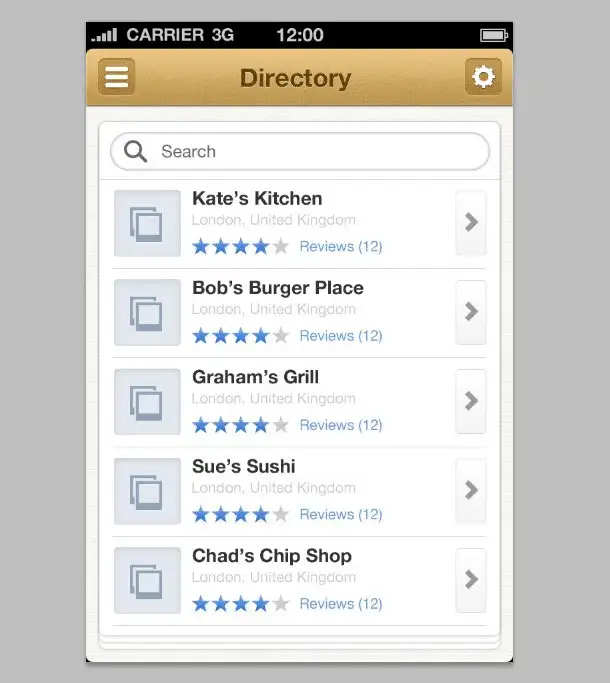This screenshot has height=683, width=610.
Task: Open Sue's Sushi photo thumbnail
Action: [147, 491]
